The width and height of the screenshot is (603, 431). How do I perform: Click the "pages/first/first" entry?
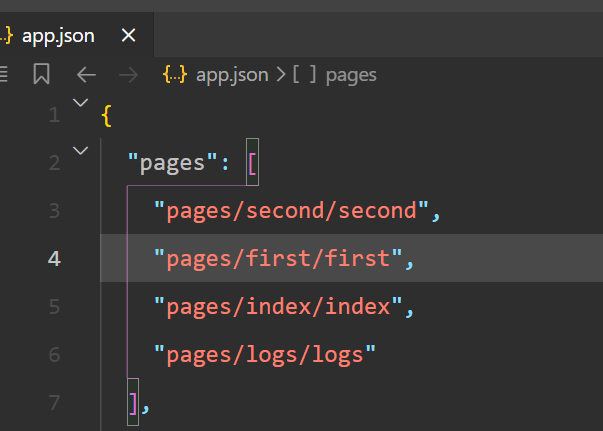point(277,259)
